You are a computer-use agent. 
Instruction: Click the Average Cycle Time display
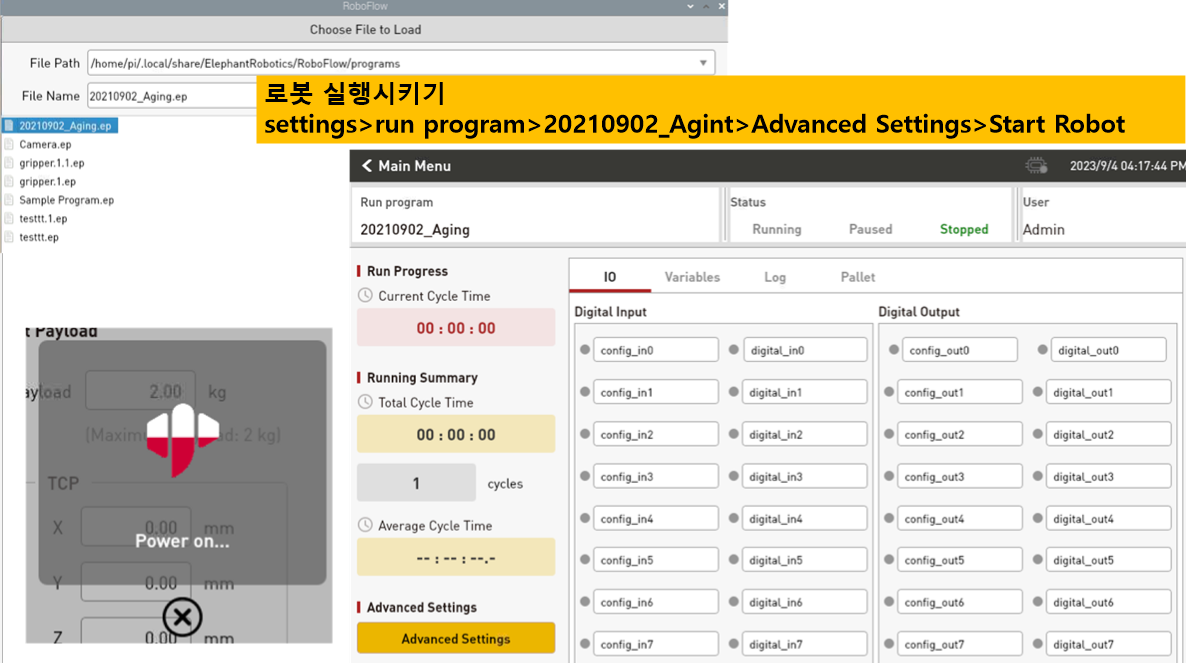pyautogui.click(x=456, y=558)
